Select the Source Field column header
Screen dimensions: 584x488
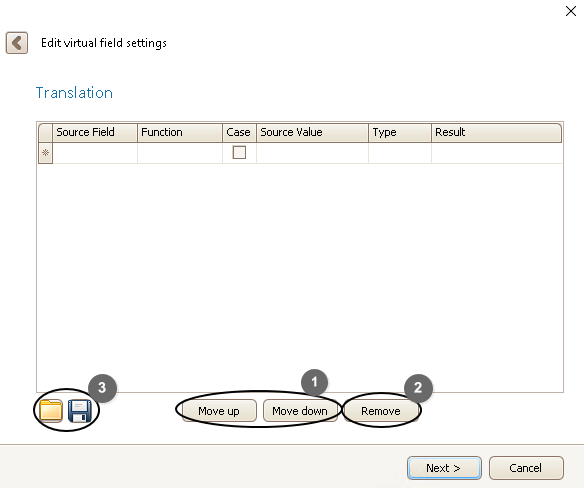coord(95,133)
